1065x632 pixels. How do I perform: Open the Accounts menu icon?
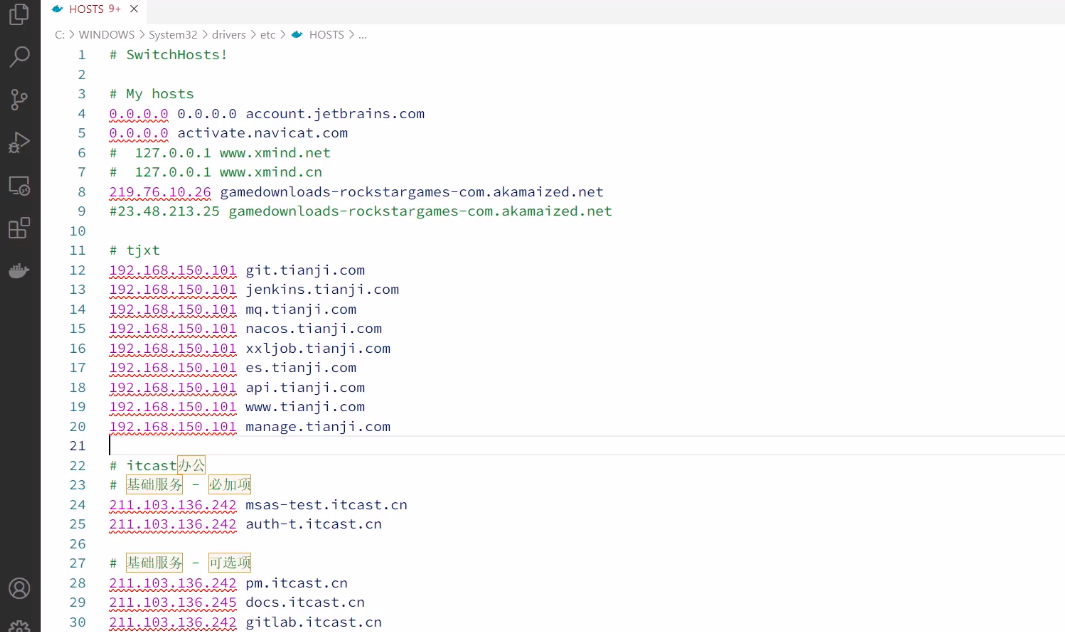[x=19, y=588]
